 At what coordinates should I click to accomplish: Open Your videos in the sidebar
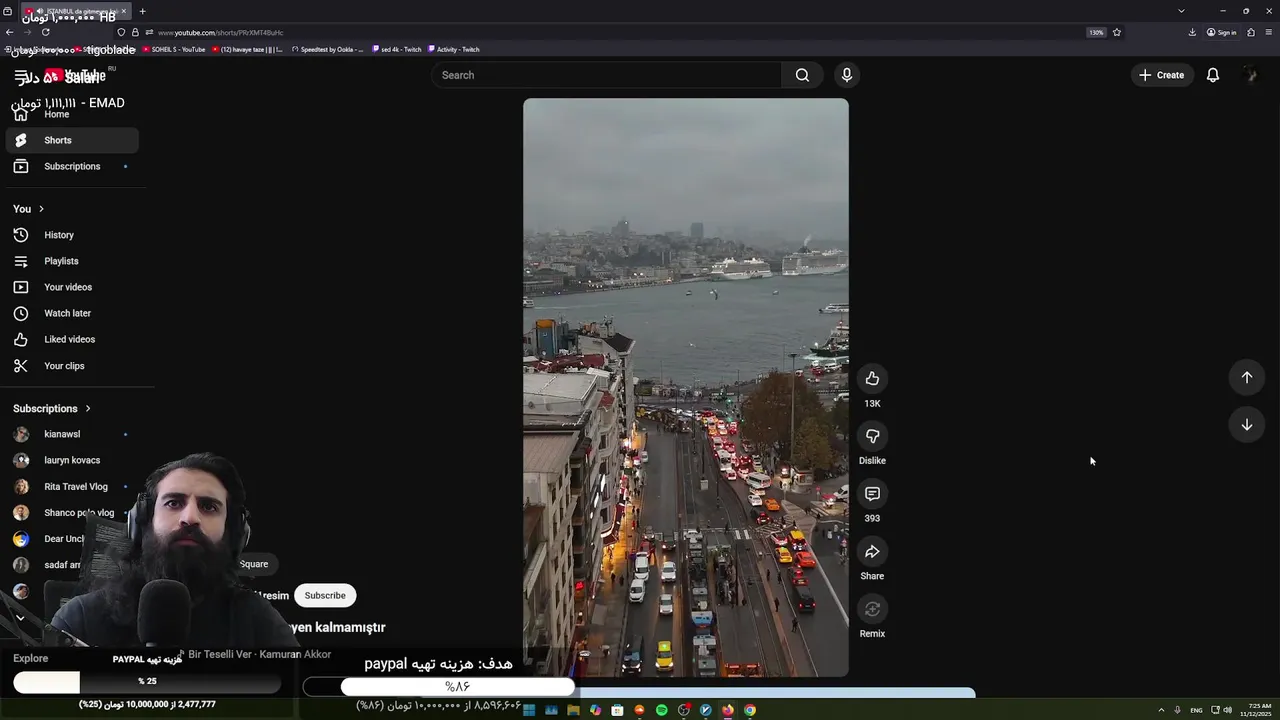click(72, 287)
